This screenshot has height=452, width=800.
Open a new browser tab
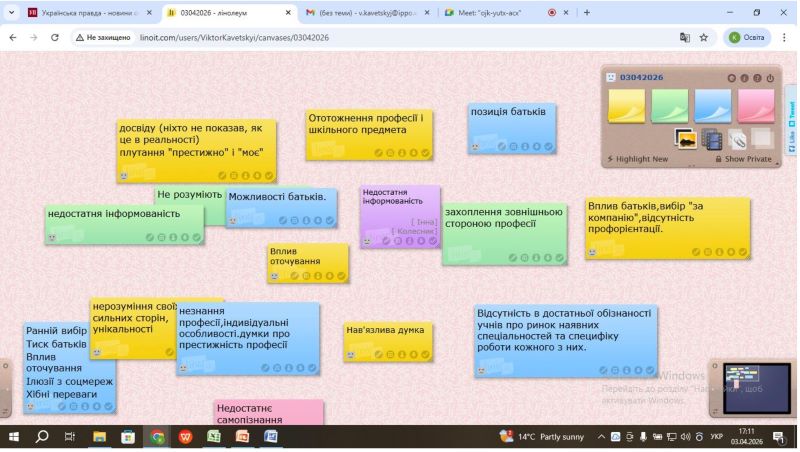(x=587, y=12)
